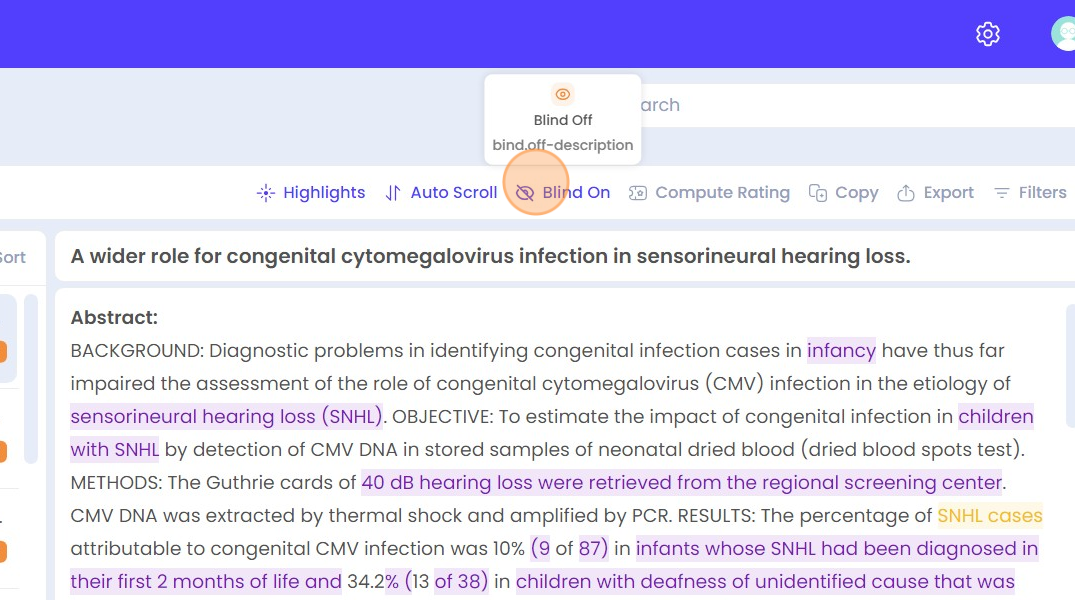Open the user avatar profile

click(x=1063, y=34)
